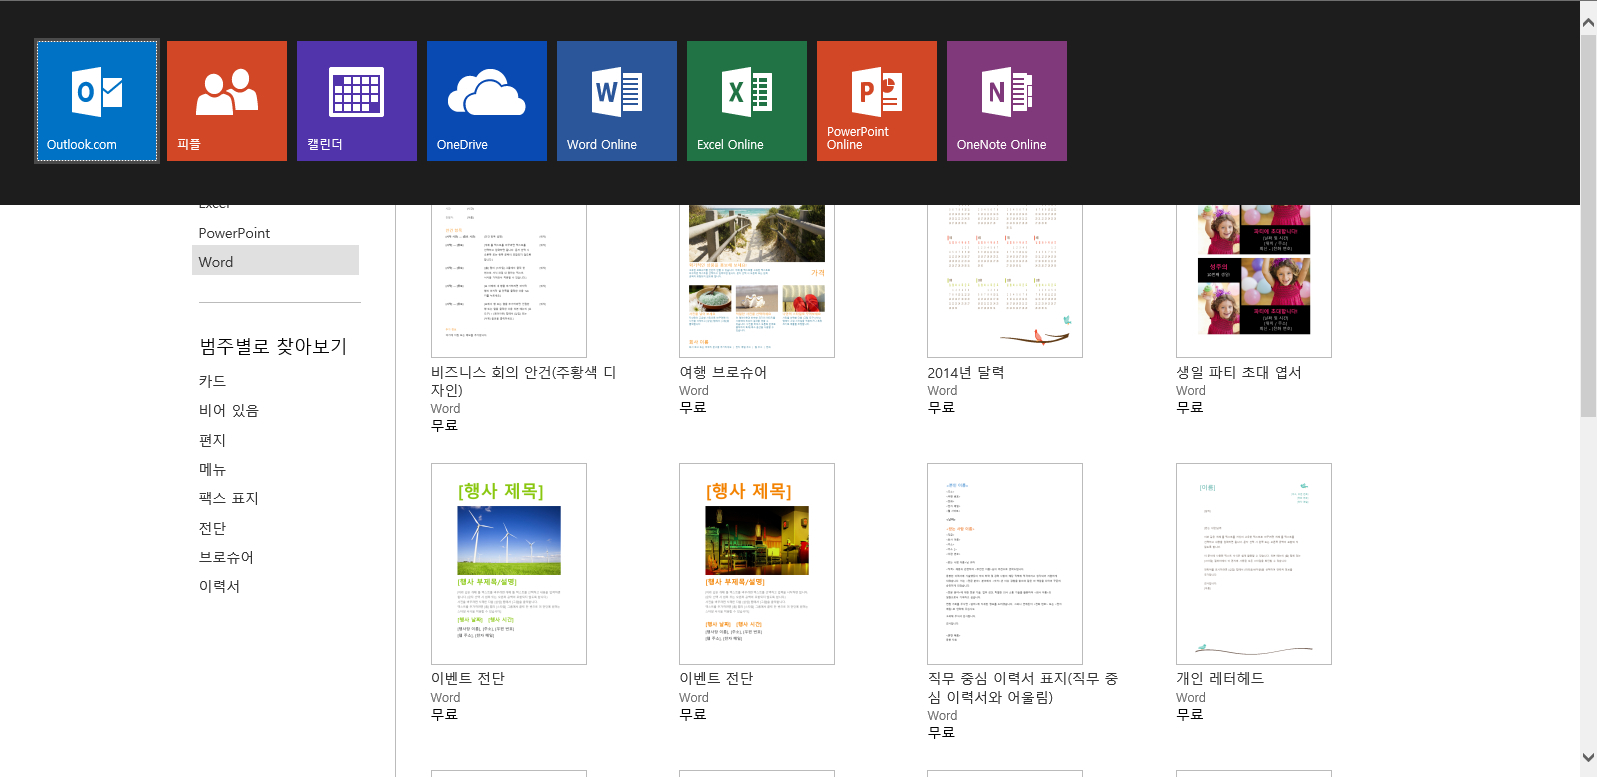Click the 2014년 달력 title link
The image size is (1597, 777).
click(966, 372)
